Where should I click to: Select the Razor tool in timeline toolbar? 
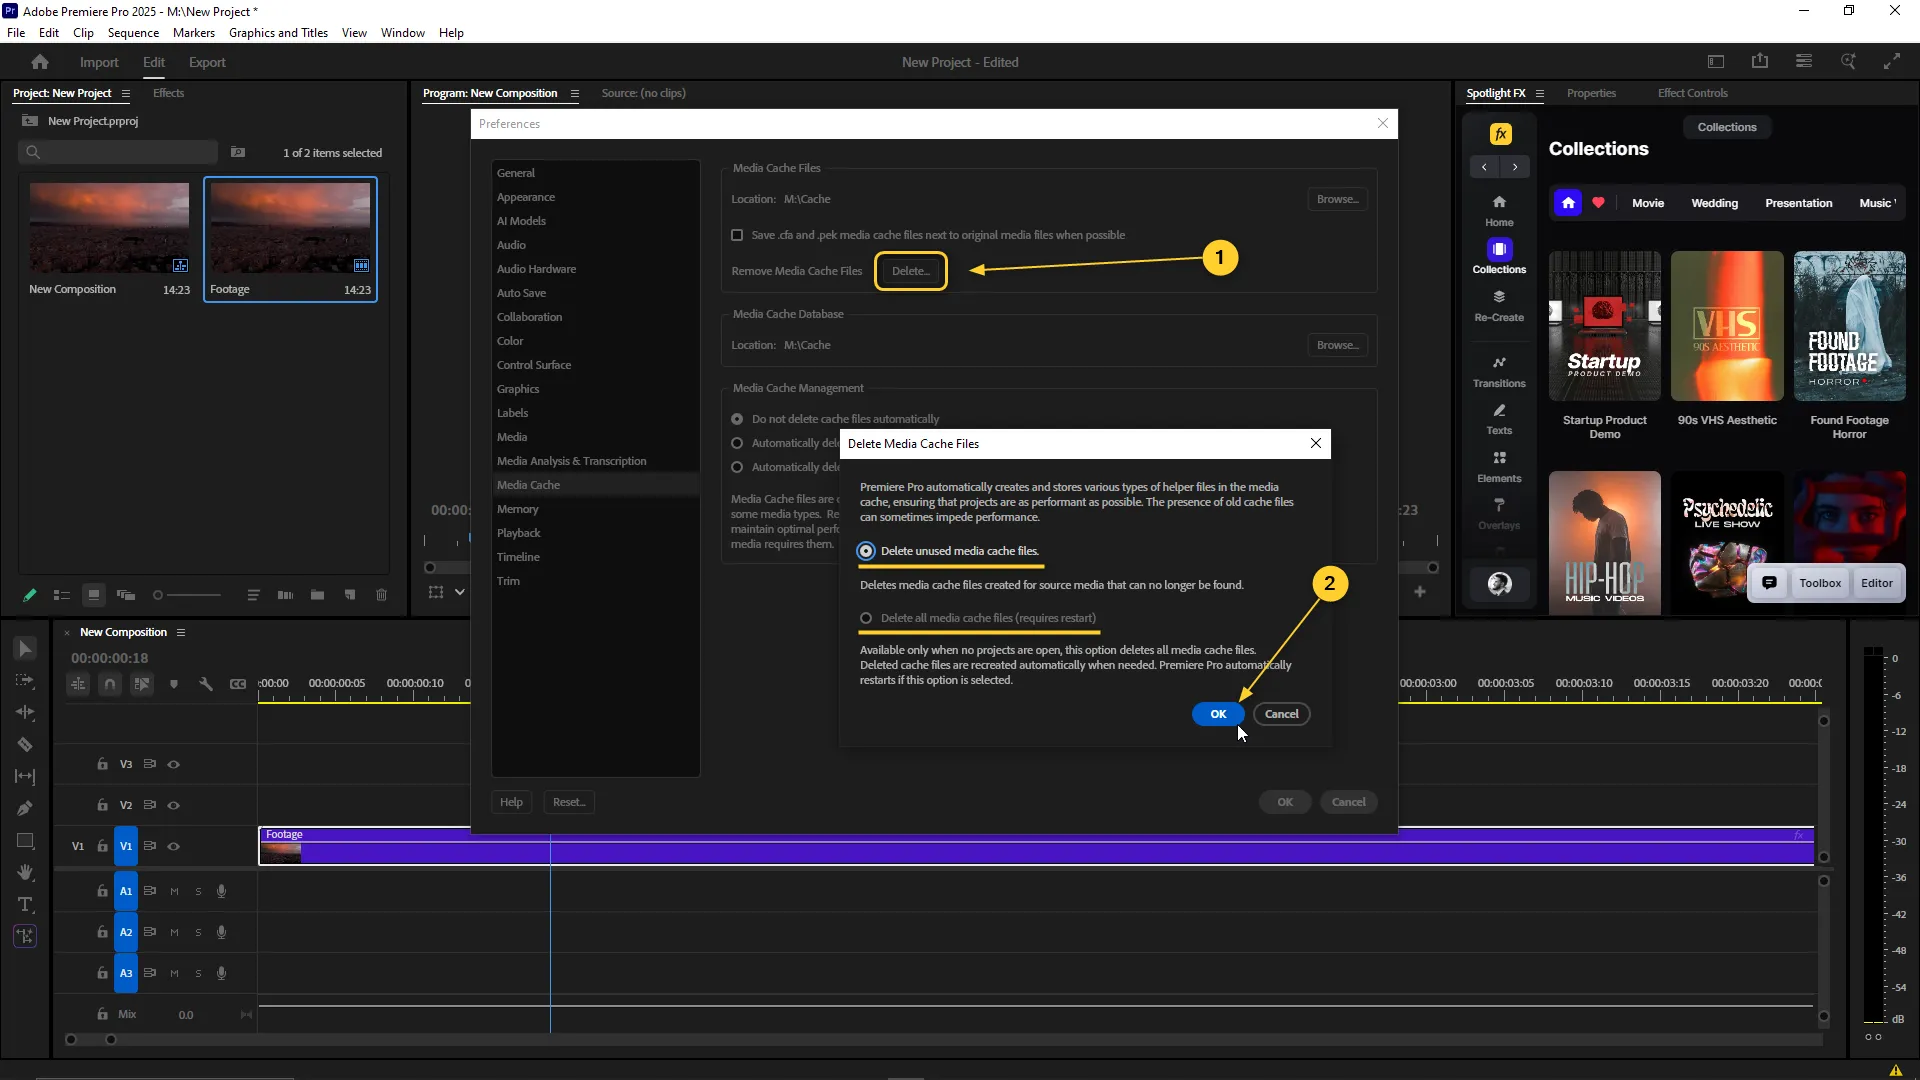25,745
